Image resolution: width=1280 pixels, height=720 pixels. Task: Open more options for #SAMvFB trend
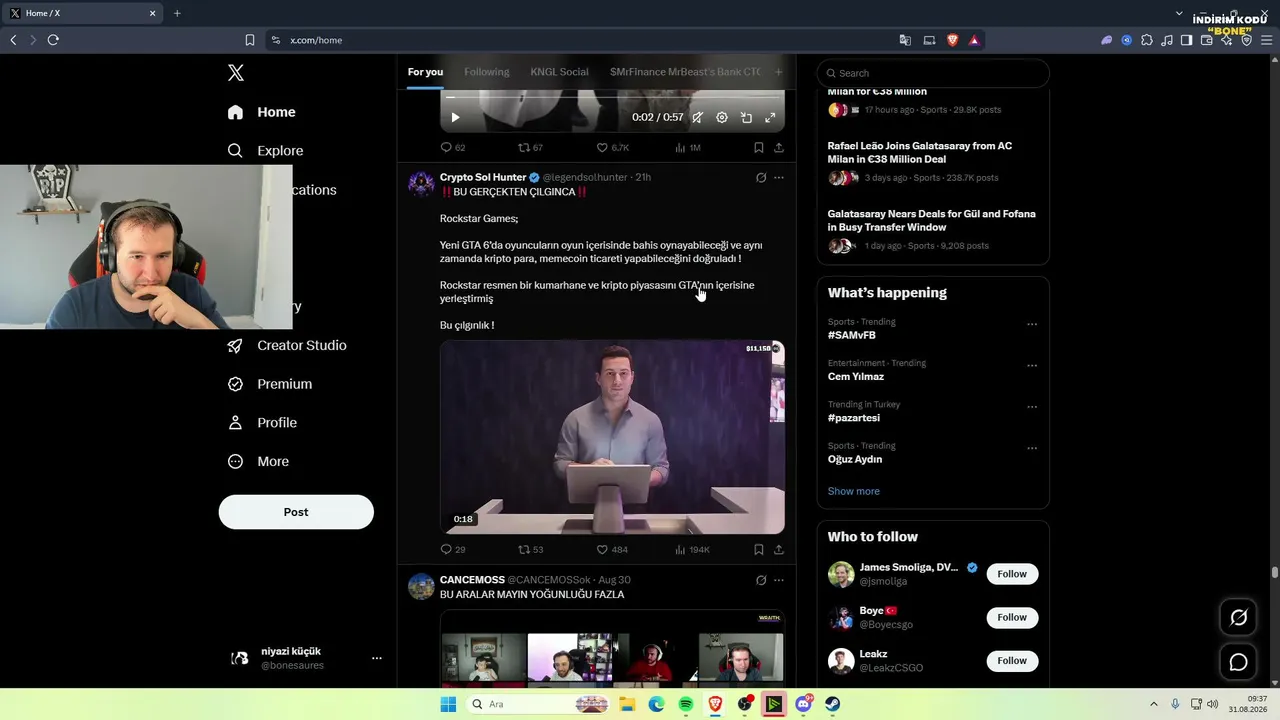pos(1032,324)
